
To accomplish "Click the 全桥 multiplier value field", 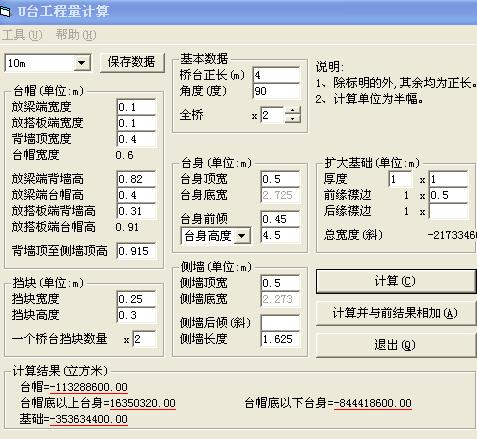I will click(273, 115).
